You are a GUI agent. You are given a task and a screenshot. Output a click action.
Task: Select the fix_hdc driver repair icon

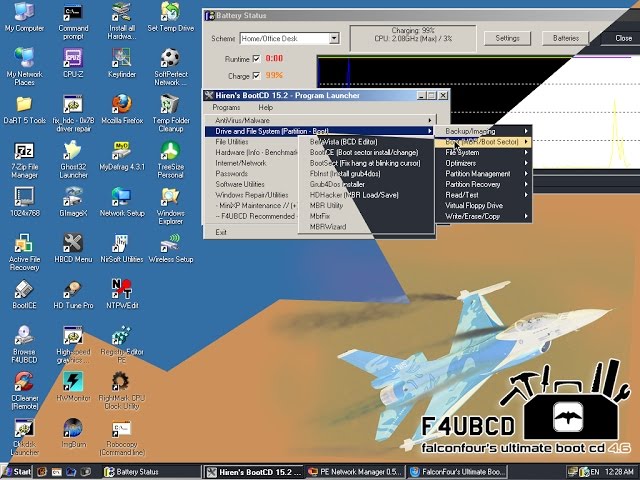[x=73, y=113]
